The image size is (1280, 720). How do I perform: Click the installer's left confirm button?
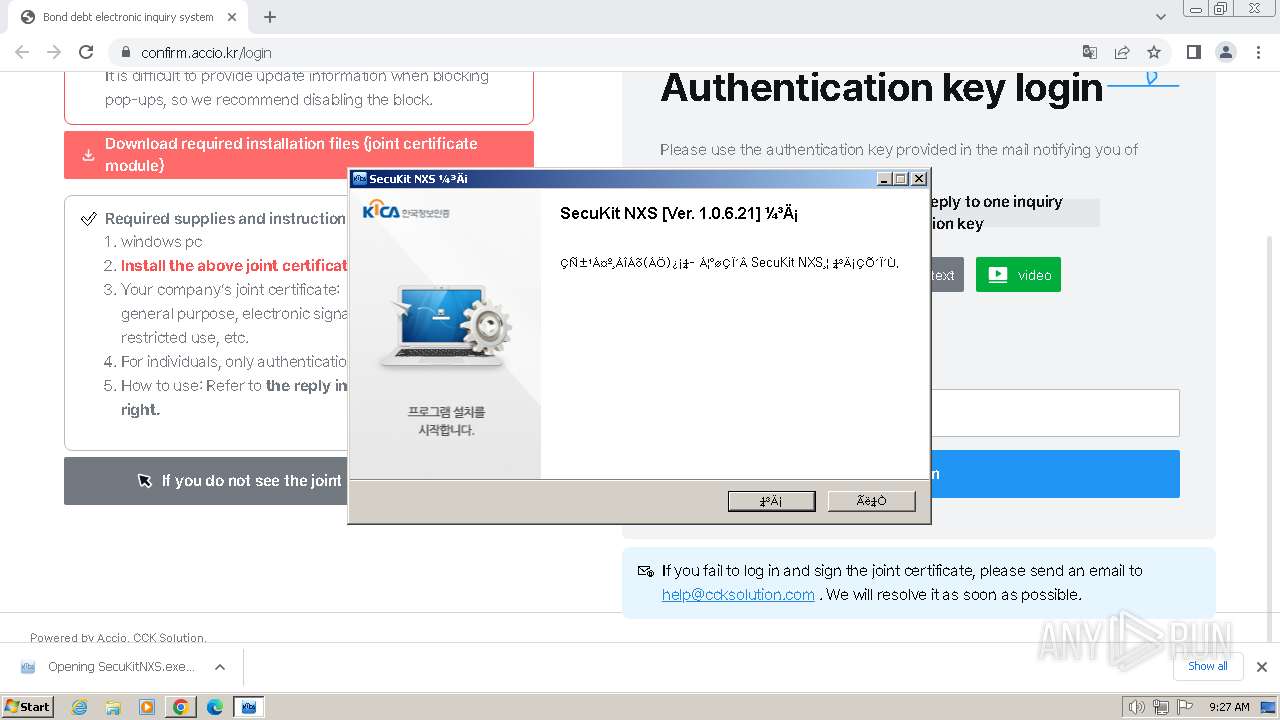coord(771,501)
